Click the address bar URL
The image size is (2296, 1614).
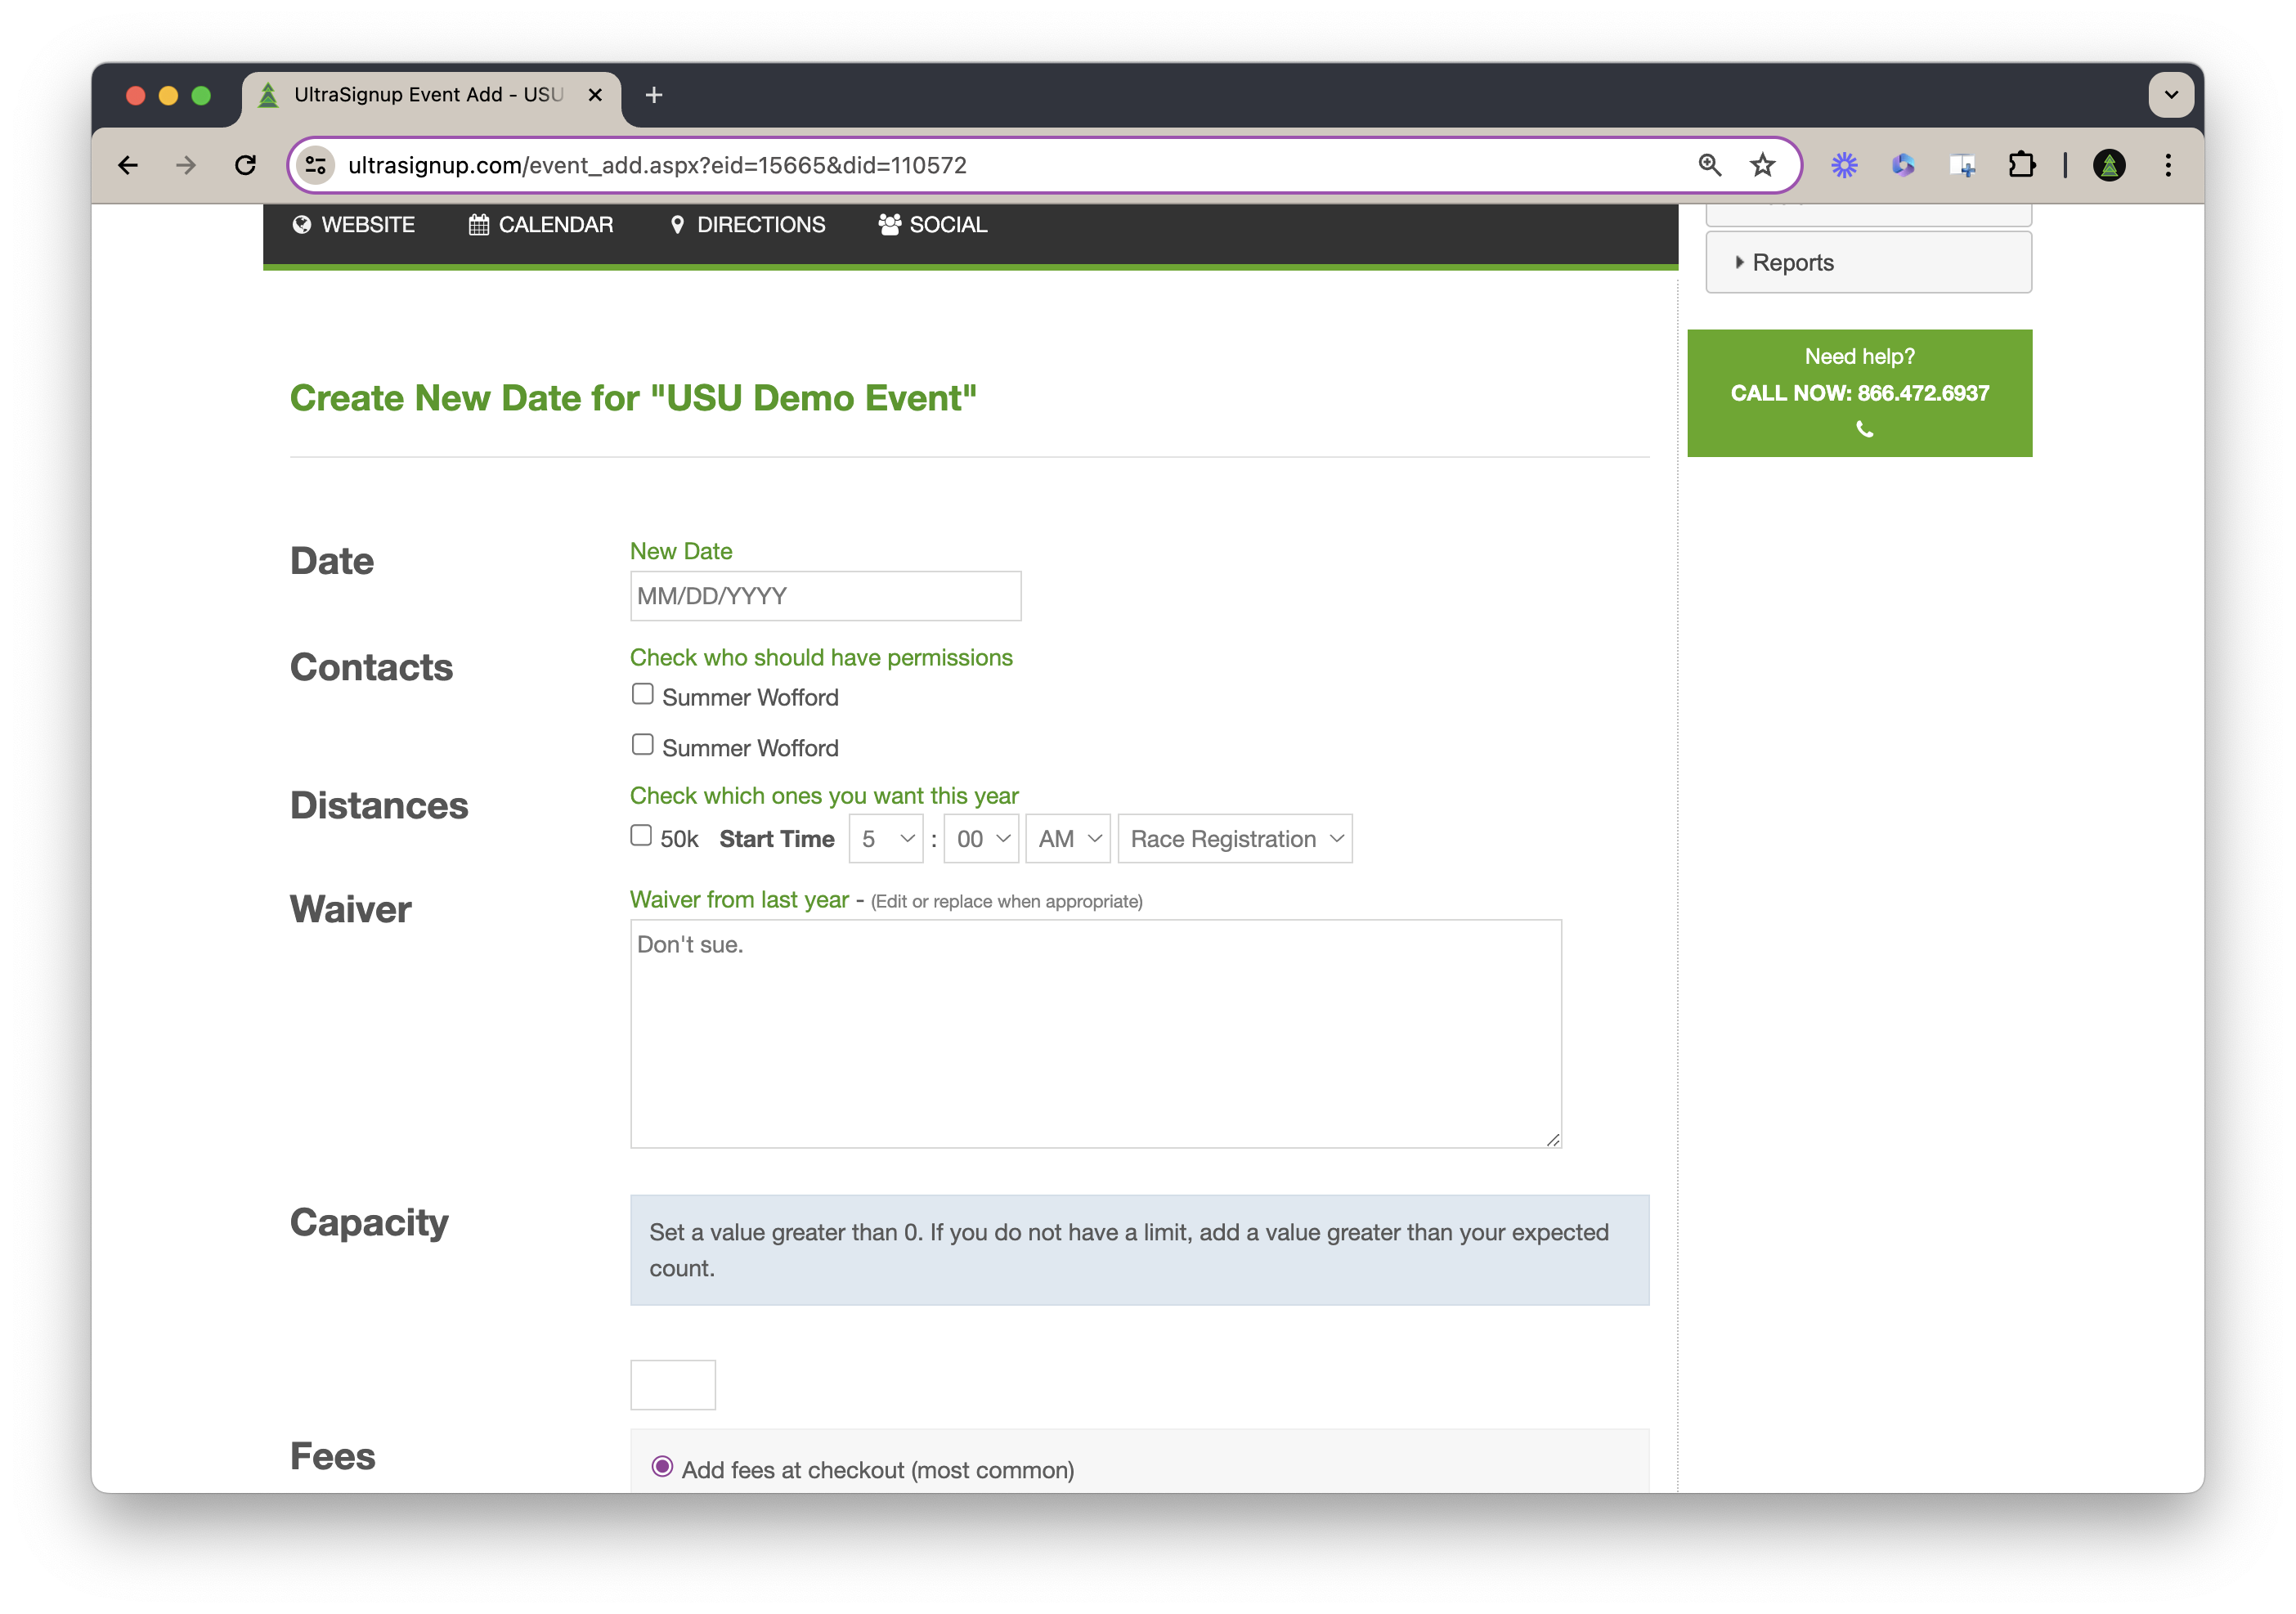(657, 165)
